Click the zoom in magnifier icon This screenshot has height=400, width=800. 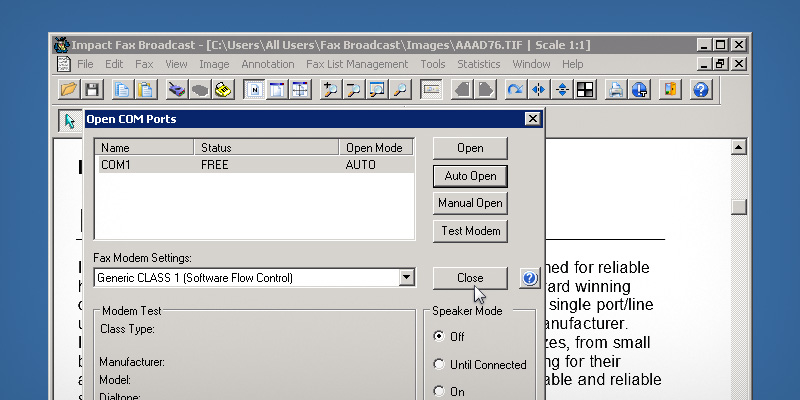(329, 90)
